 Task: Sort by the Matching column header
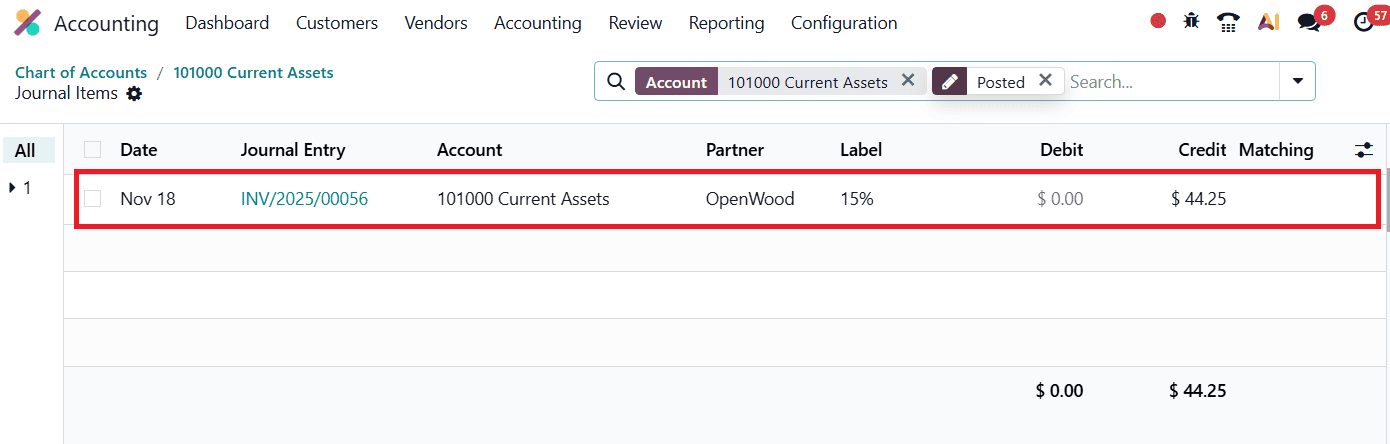[1276, 150]
